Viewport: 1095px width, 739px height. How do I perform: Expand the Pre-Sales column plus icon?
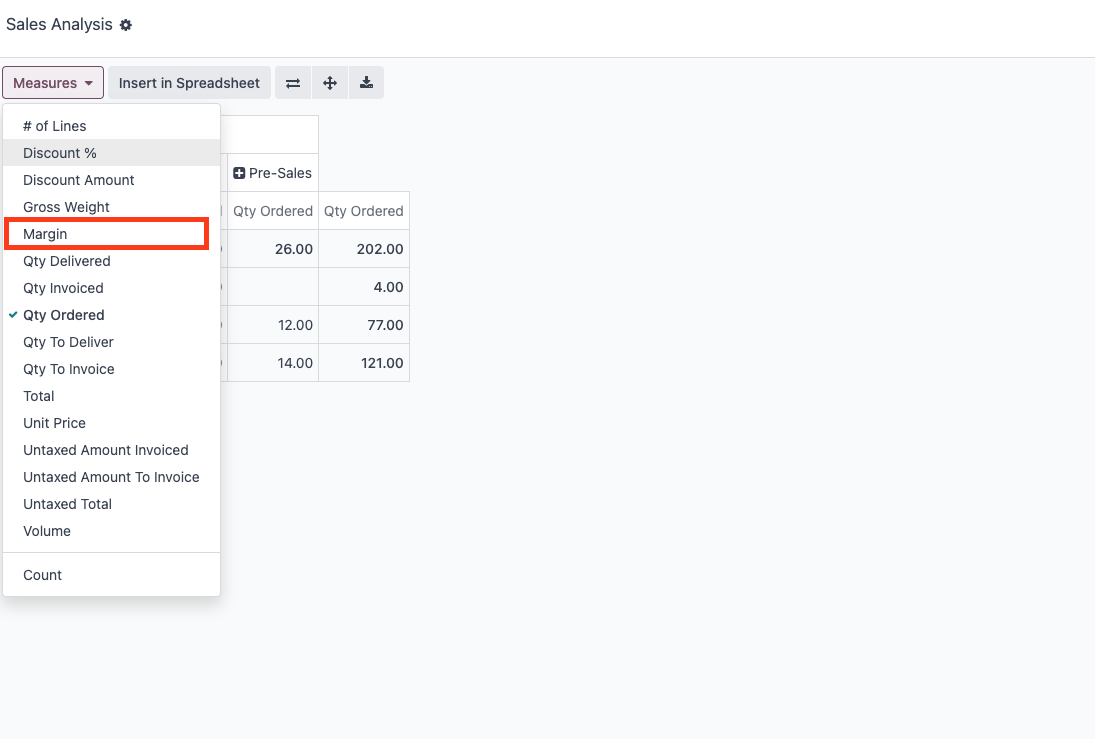coord(239,173)
